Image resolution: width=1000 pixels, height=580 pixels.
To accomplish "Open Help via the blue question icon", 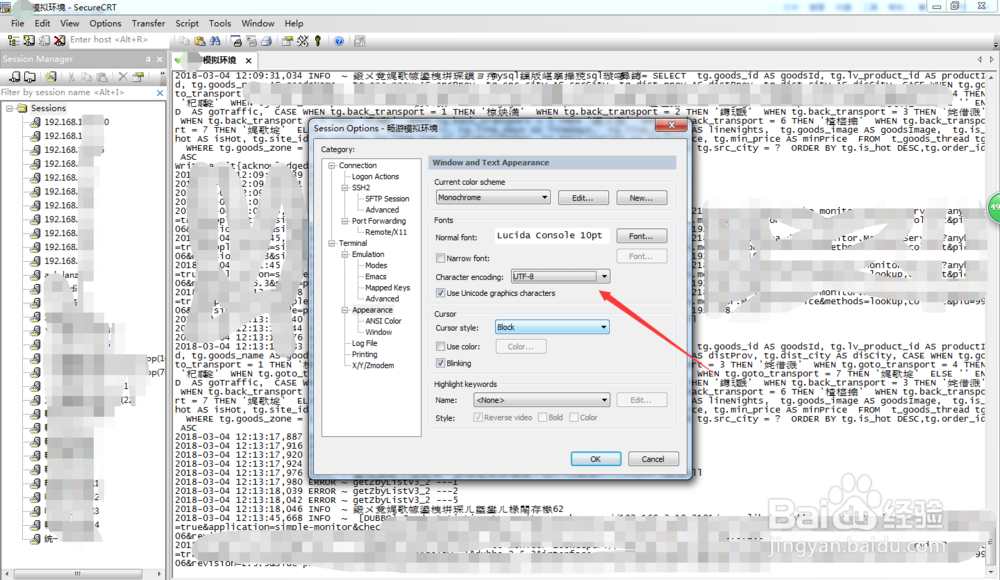I will click(x=339, y=41).
